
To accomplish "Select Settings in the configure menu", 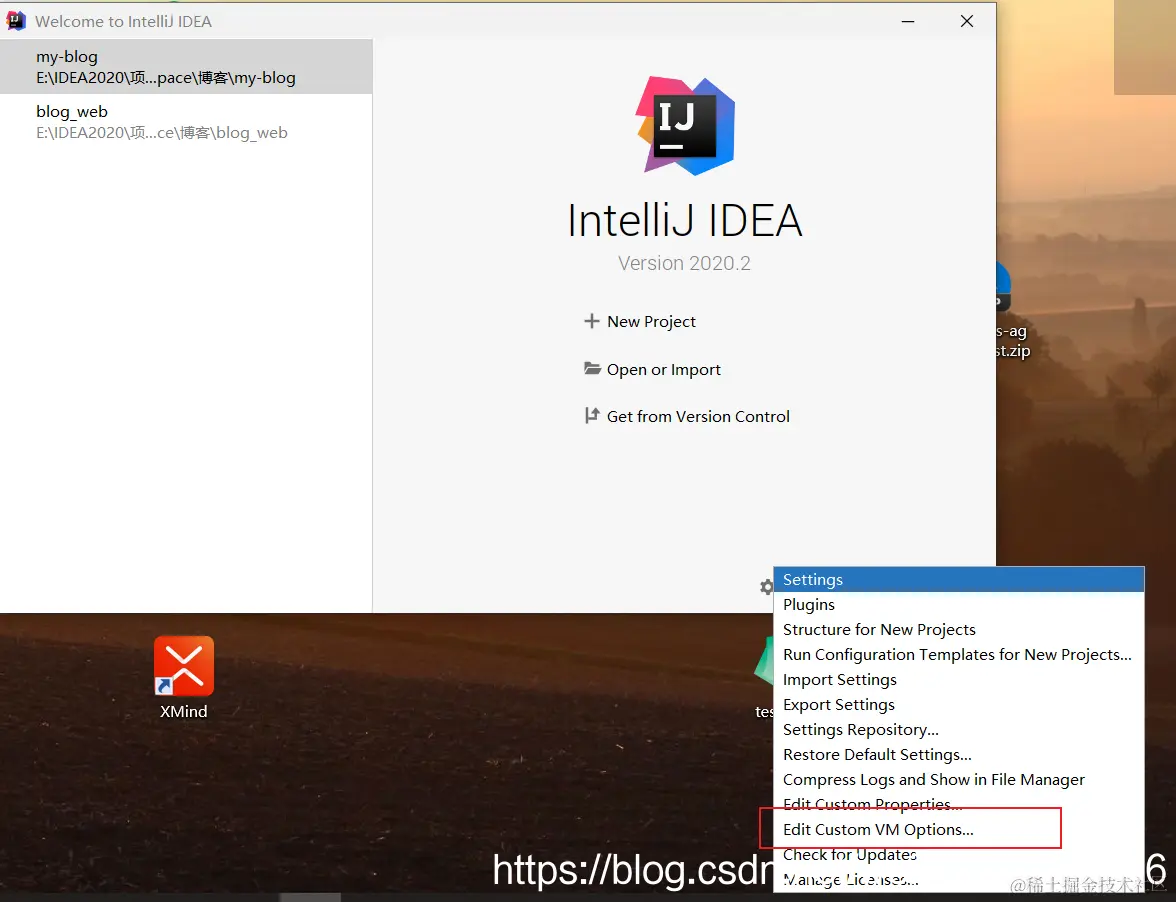I will tap(958, 580).
